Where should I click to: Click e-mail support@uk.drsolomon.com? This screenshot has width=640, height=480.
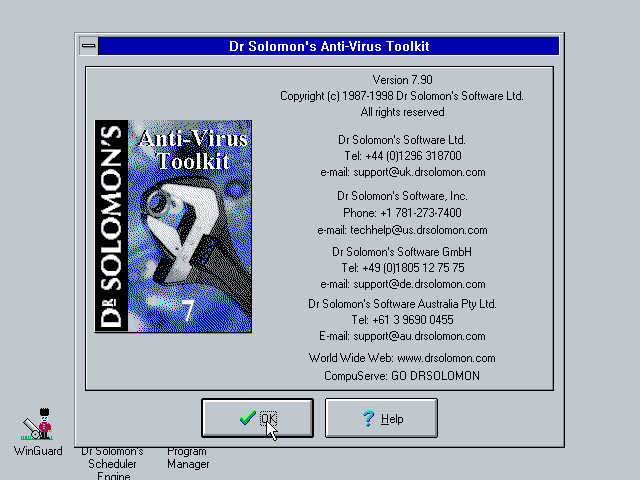[402, 172]
